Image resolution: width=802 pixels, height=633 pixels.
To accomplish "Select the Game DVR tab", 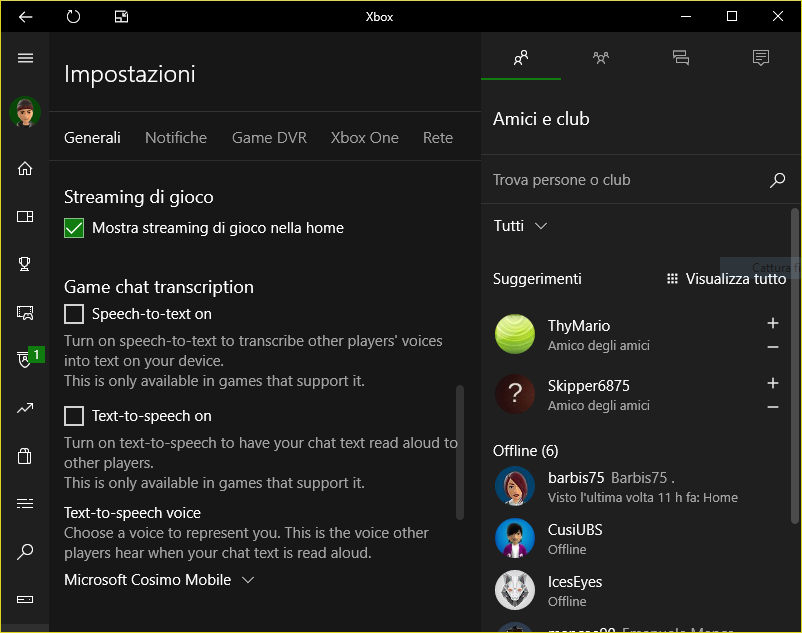I will click(269, 138).
